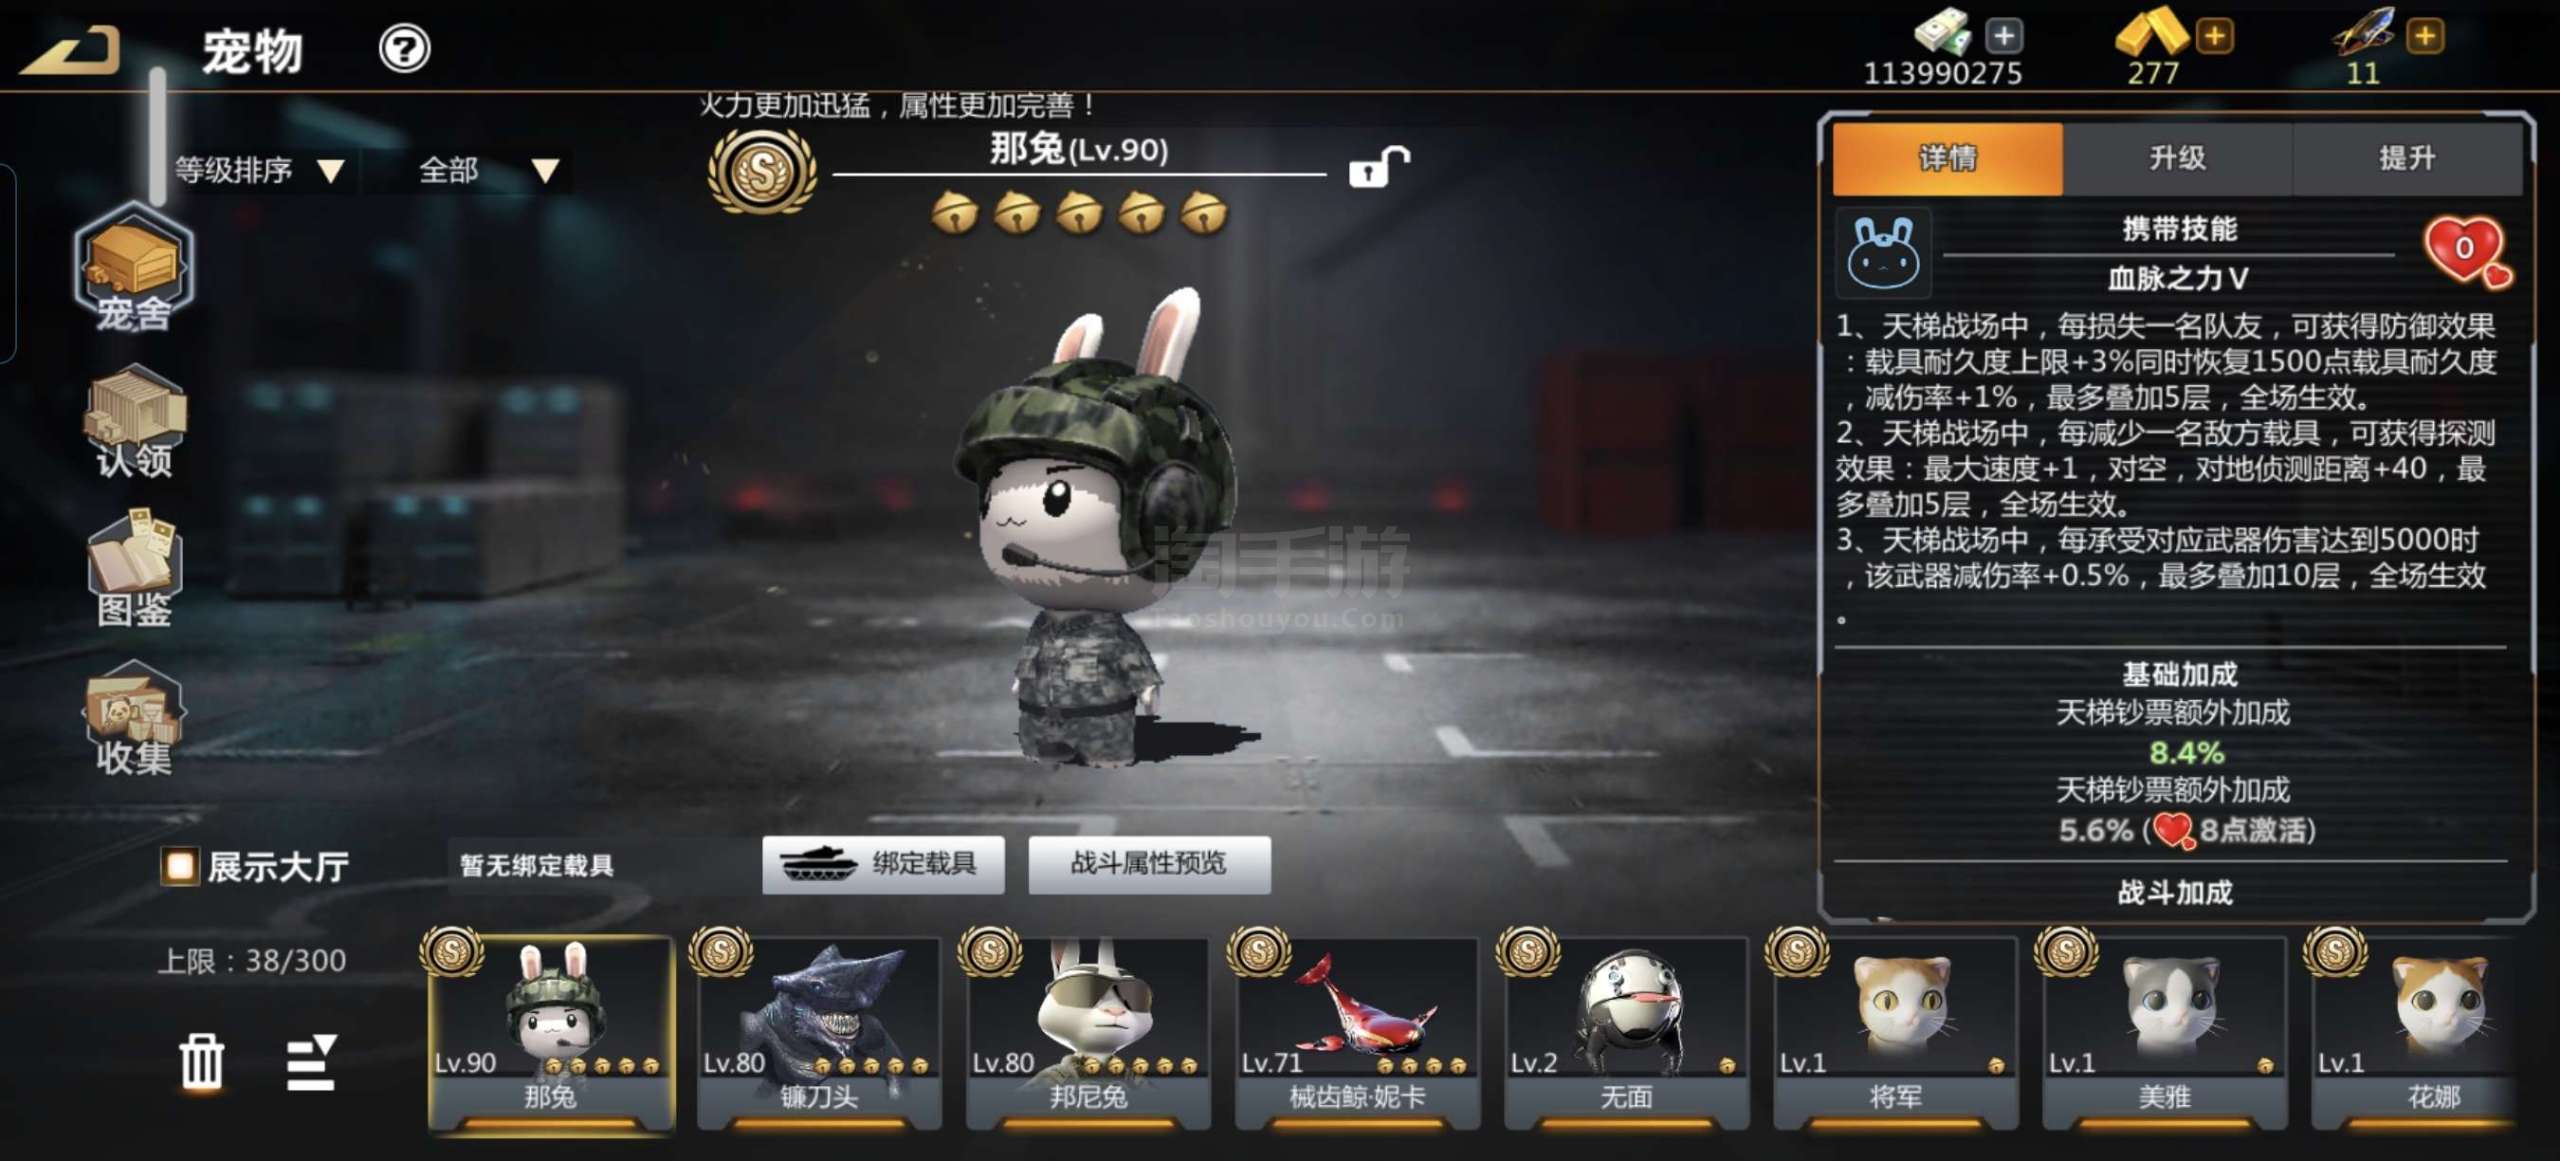Click the sort list icon beside trash

pyautogui.click(x=311, y=1062)
